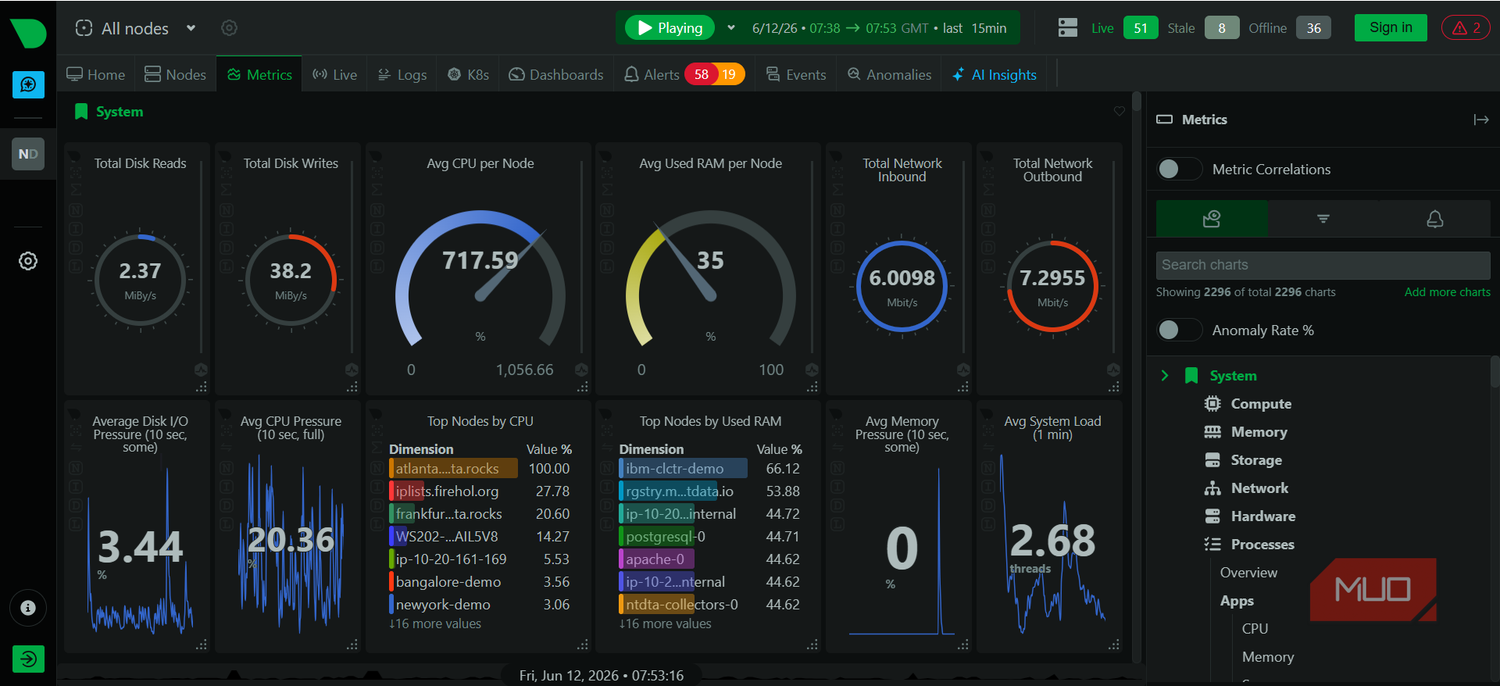Image resolution: width=1500 pixels, height=686 pixels.
Task: Open settings gear in left sidebar
Action: 28,261
